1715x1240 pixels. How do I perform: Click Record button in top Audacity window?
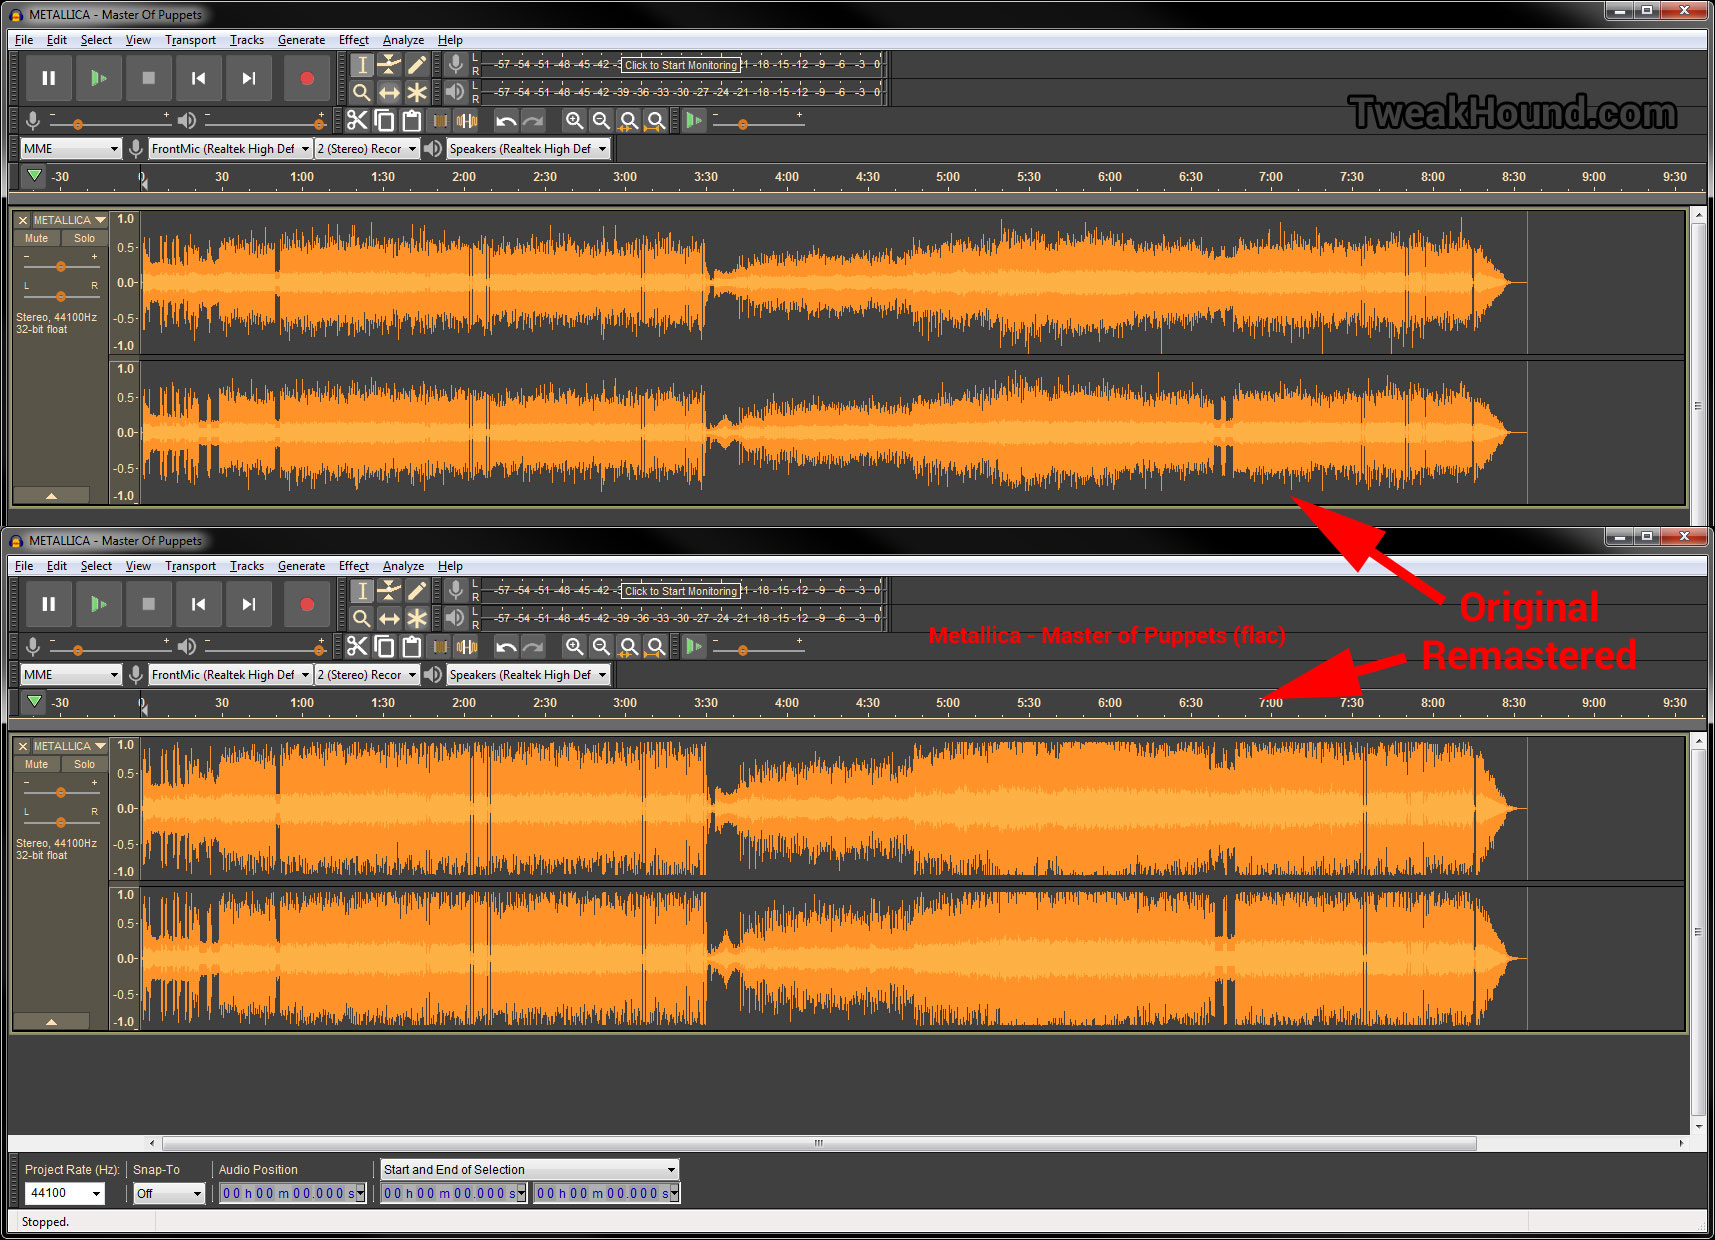click(307, 78)
